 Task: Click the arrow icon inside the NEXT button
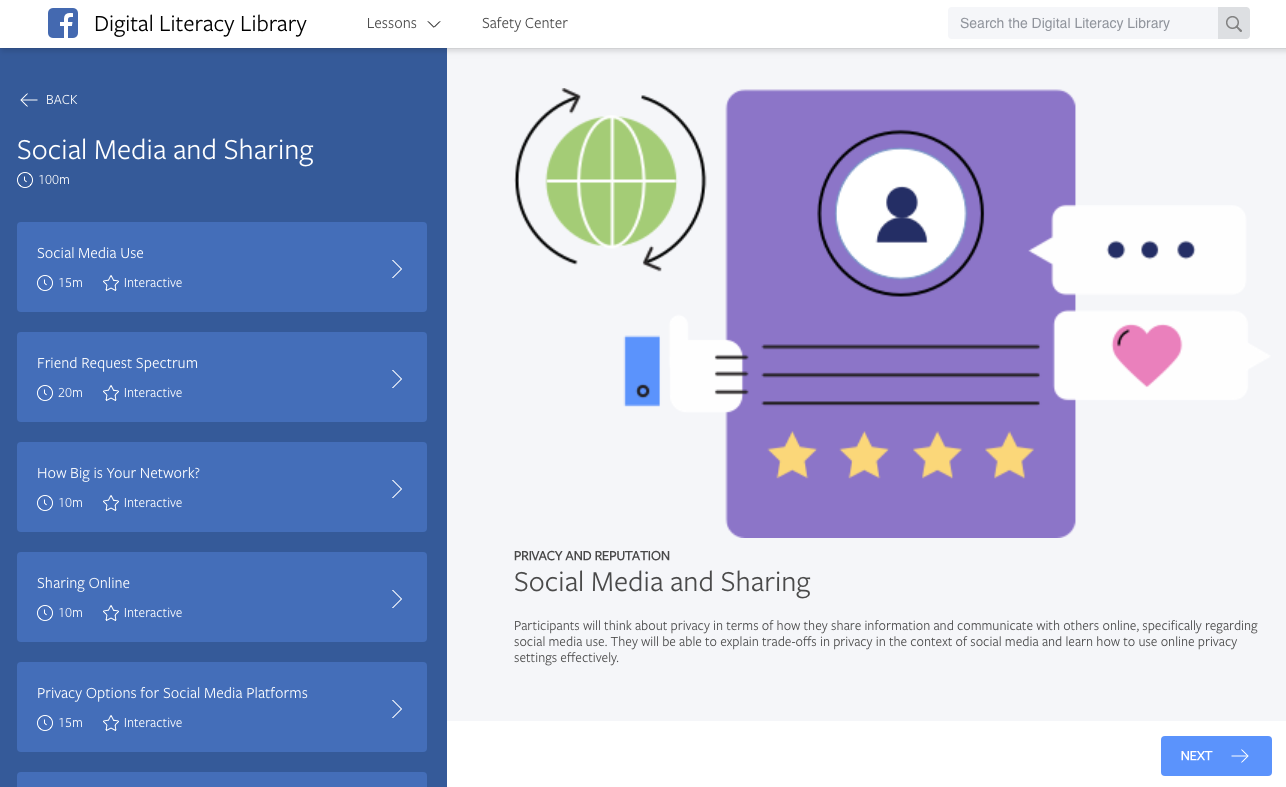click(x=1238, y=756)
